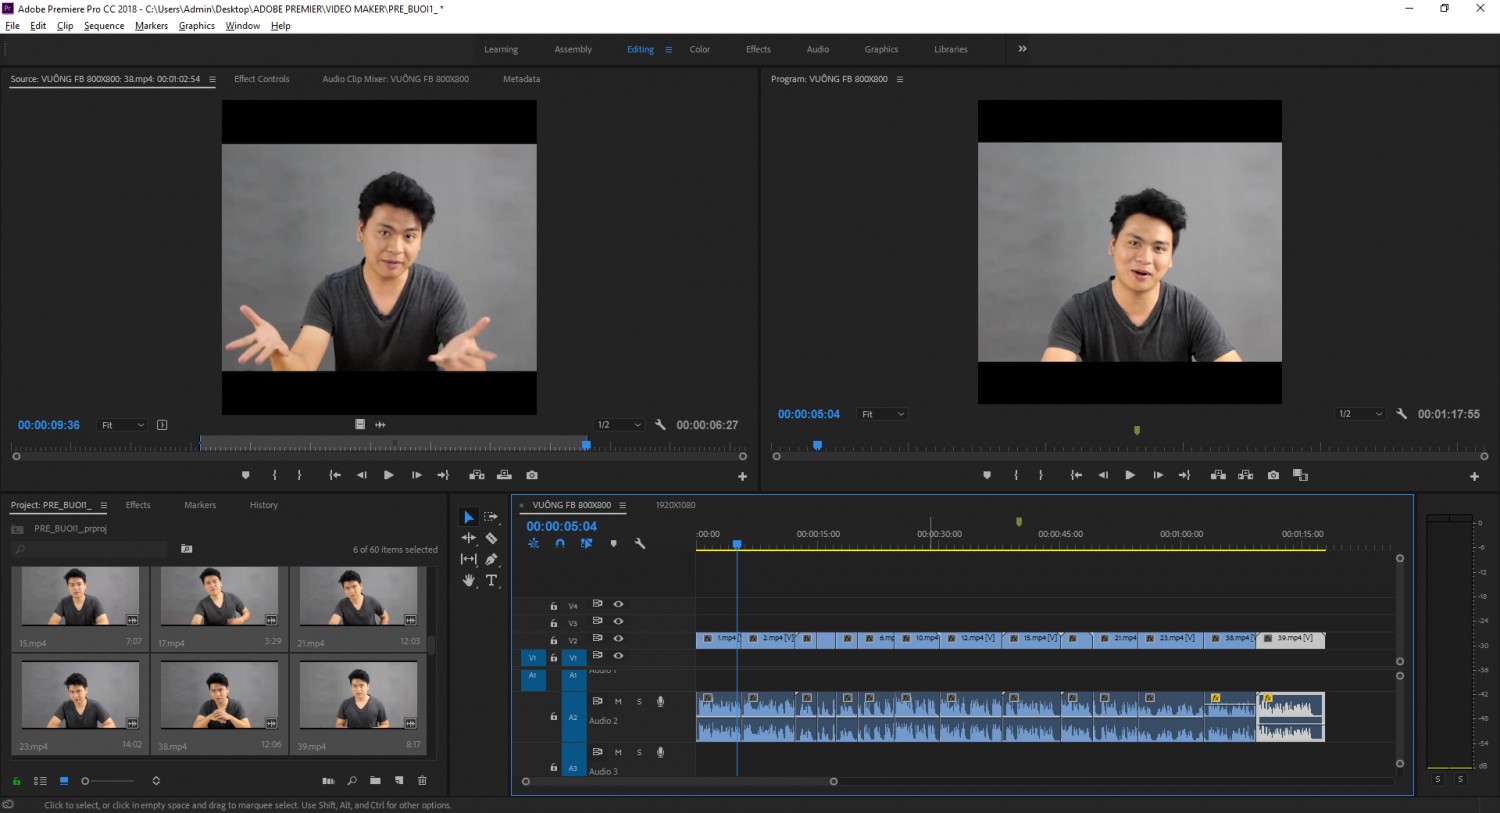1500x813 pixels.
Task: Open timeline display settings wrench icon
Action: 640,544
